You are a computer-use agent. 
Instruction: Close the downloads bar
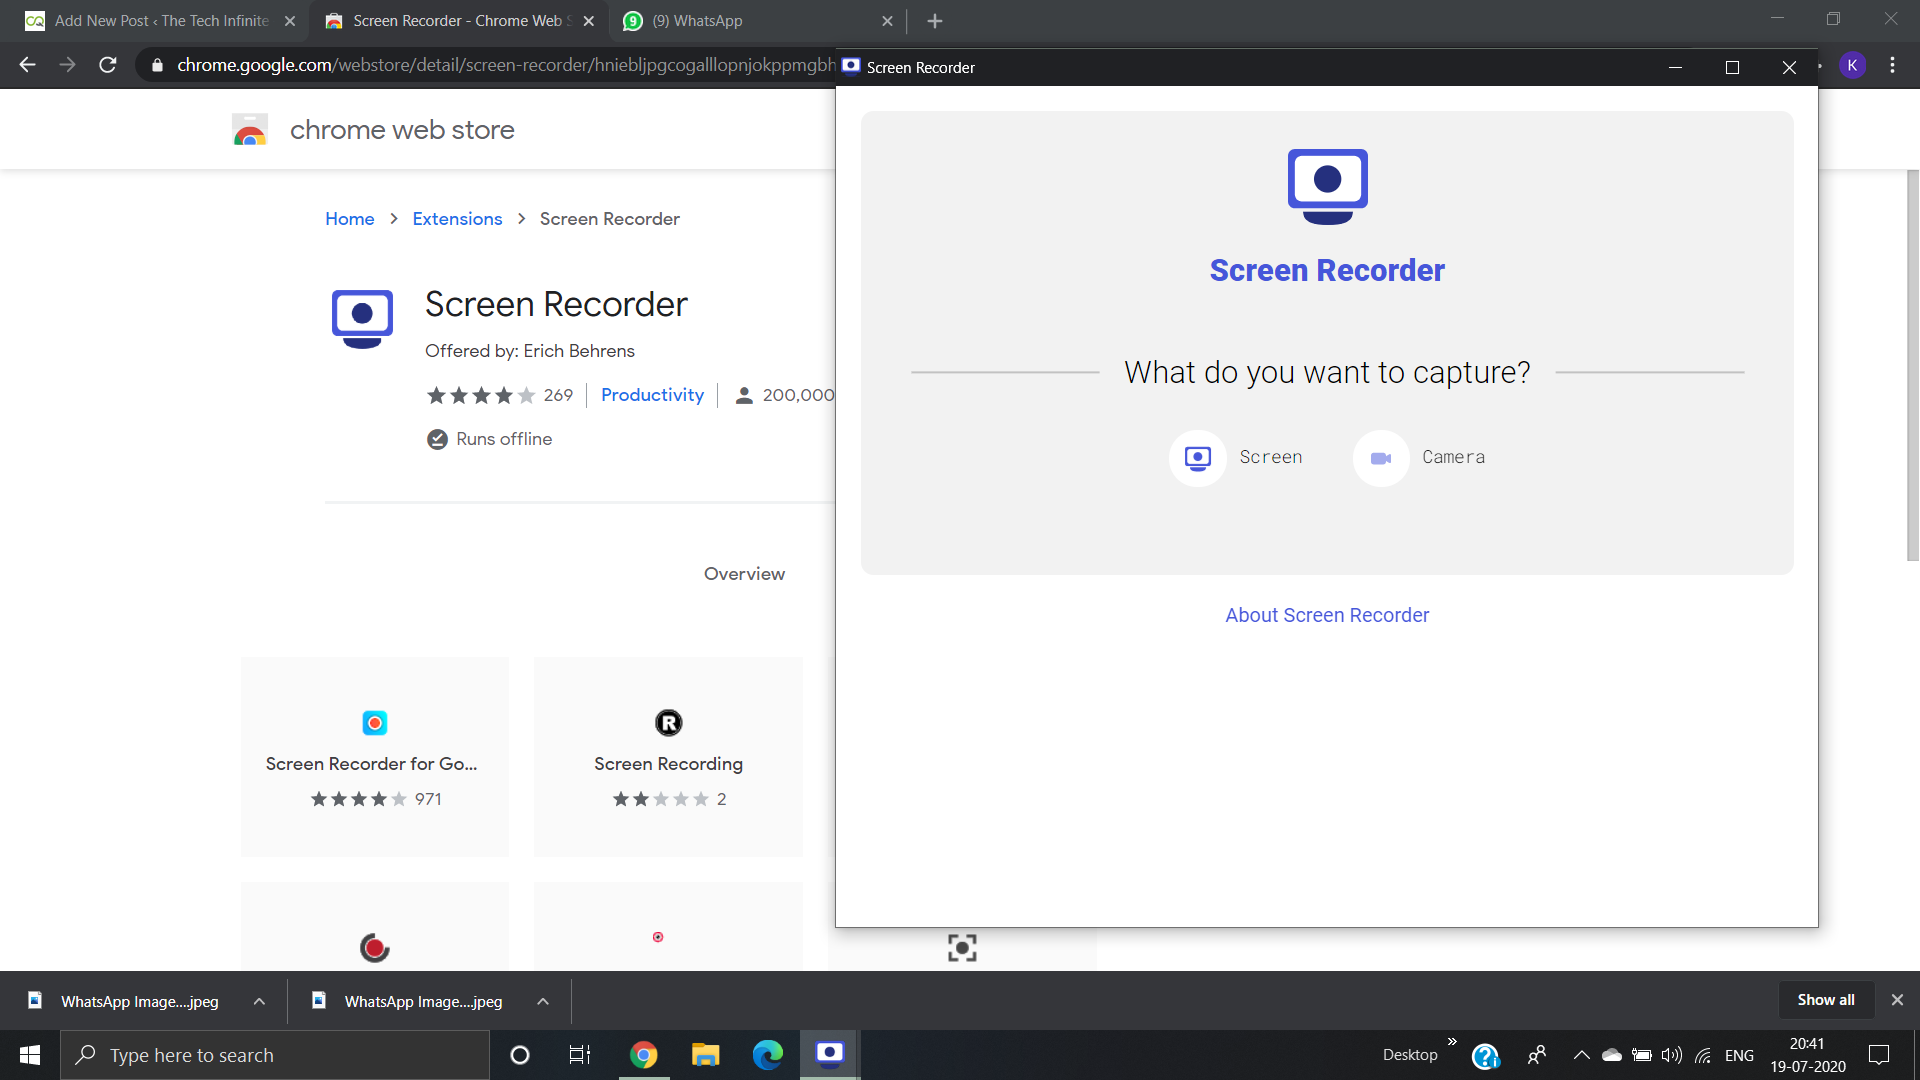coord(1897,1000)
